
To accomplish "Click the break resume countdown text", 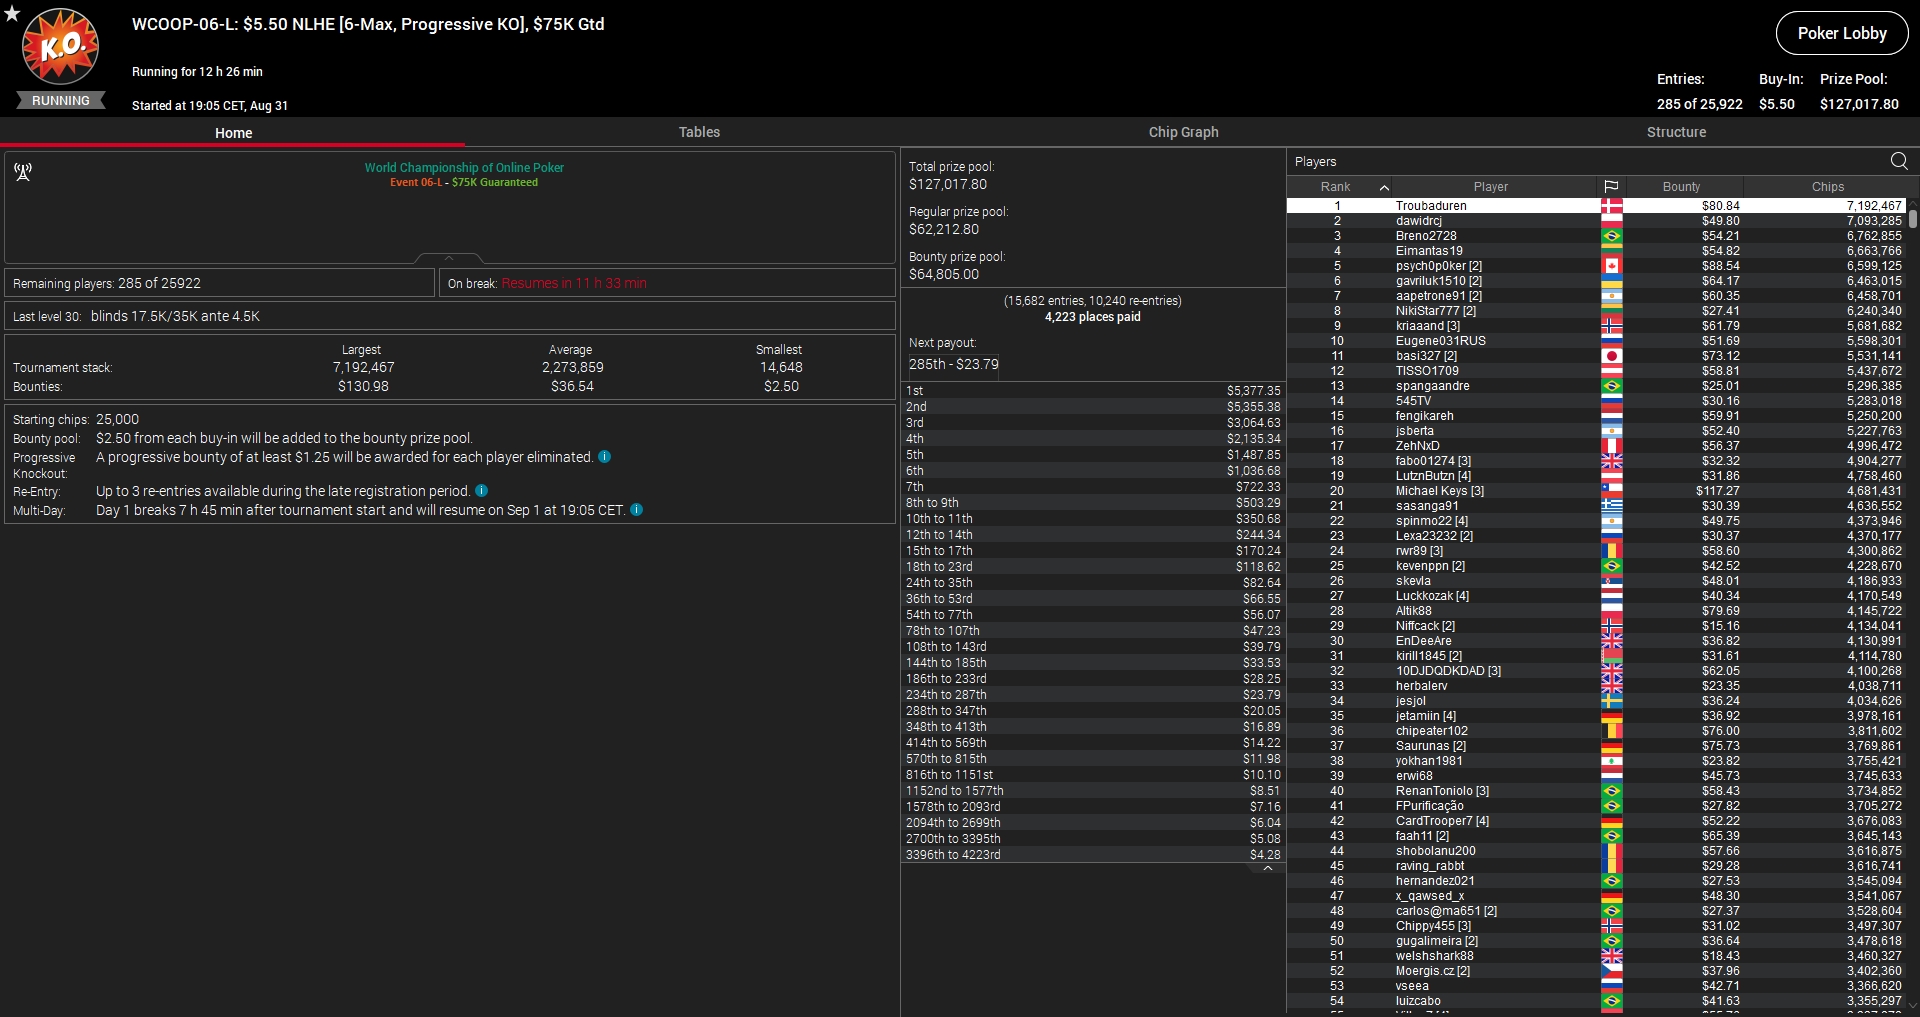I will click(574, 283).
